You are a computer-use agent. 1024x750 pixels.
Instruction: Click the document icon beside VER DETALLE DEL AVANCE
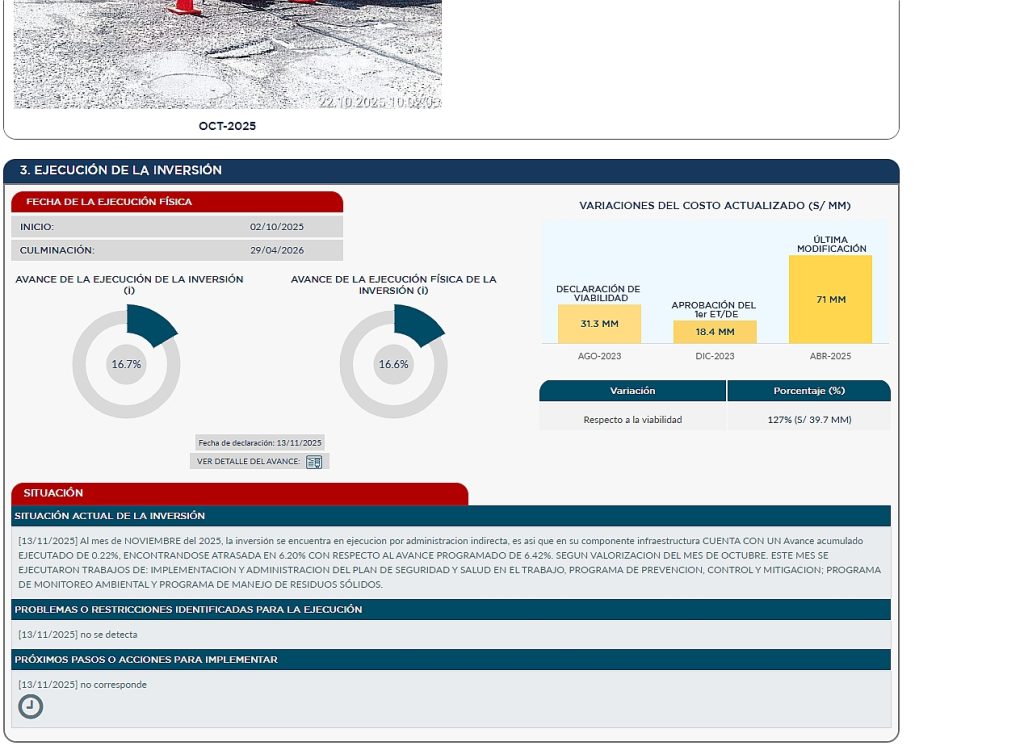314,462
